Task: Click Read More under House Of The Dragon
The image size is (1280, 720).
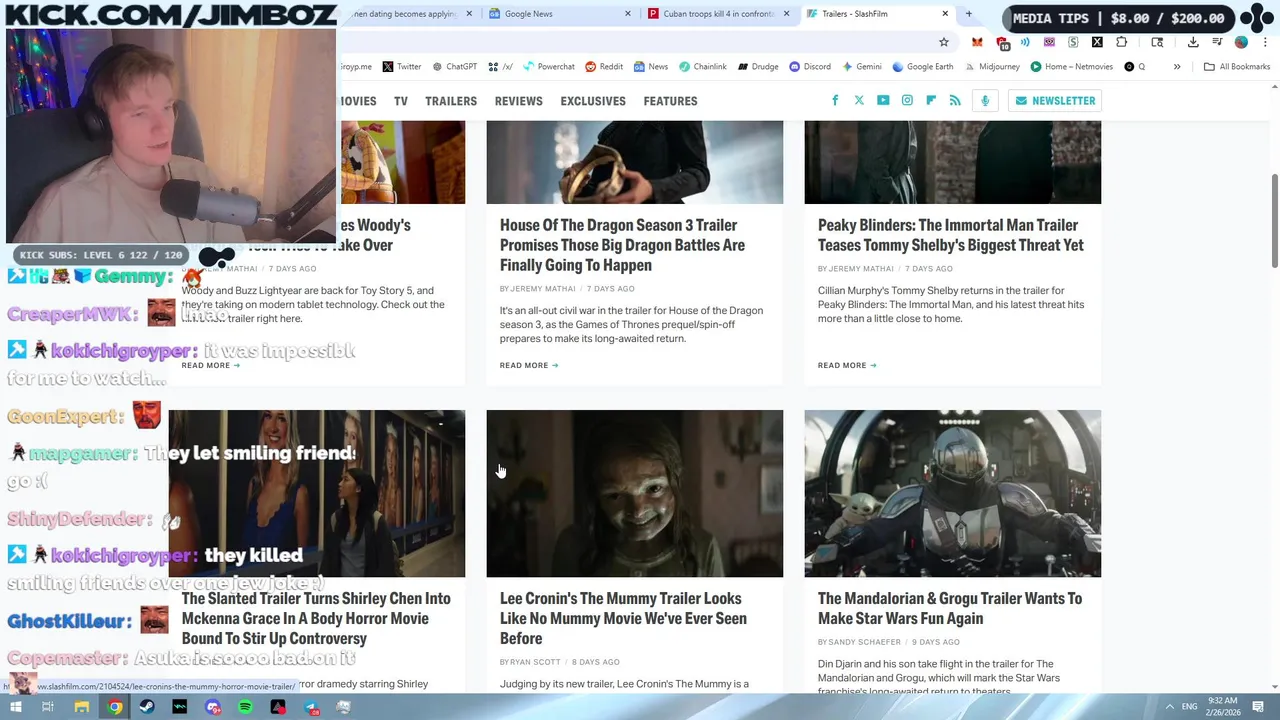Action: tap(529, 365)
